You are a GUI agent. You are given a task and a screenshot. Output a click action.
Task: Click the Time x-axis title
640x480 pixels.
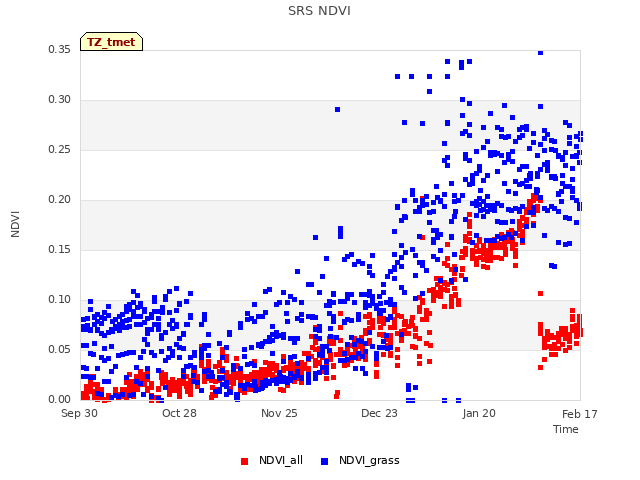click(566, 429)
